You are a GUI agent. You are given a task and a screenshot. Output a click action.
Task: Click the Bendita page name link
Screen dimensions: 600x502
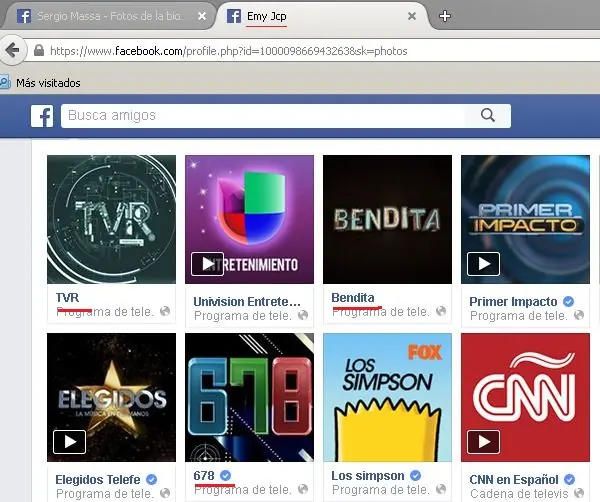(353, 297)
